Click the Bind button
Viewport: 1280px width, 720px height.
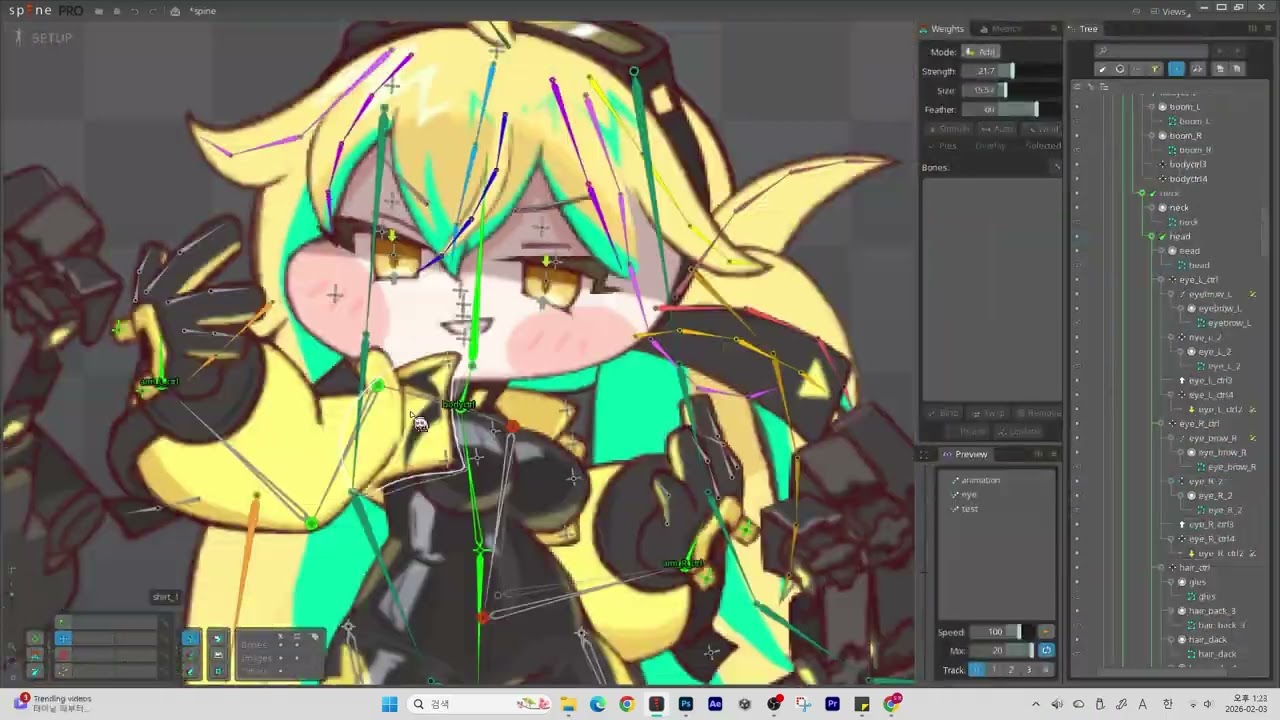pyautogui.click(x=943, y=413)
